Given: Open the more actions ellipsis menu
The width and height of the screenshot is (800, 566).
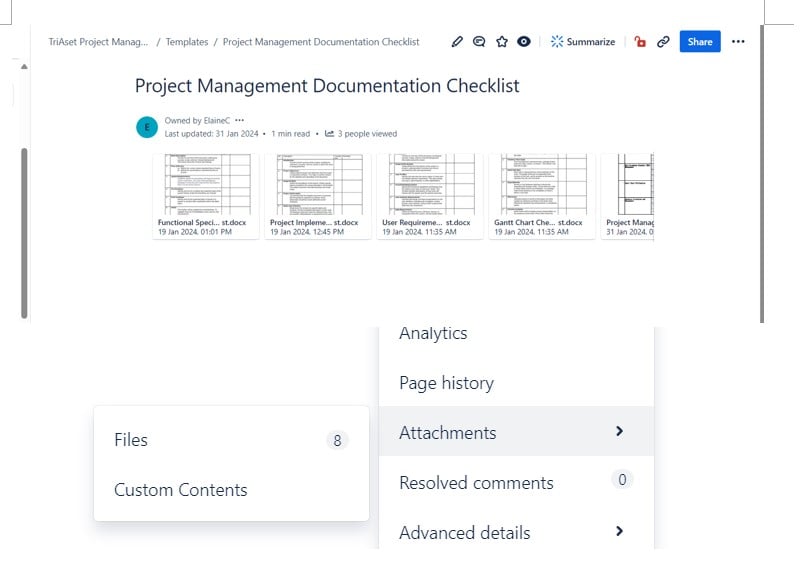Looking at the screenshot, I should point(738,41).
